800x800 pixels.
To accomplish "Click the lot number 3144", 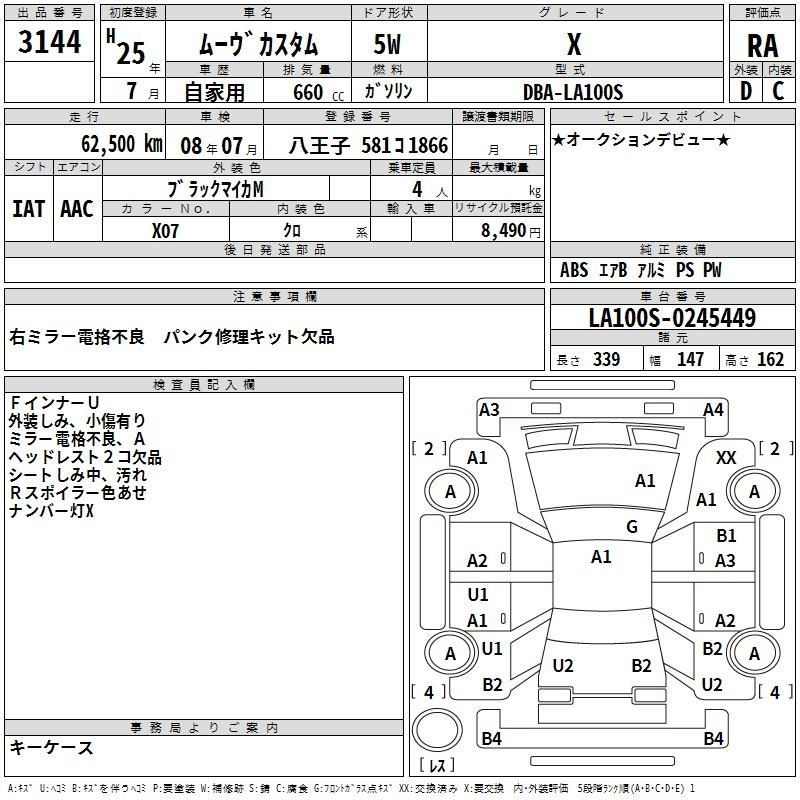I will [x=49, y=41].
